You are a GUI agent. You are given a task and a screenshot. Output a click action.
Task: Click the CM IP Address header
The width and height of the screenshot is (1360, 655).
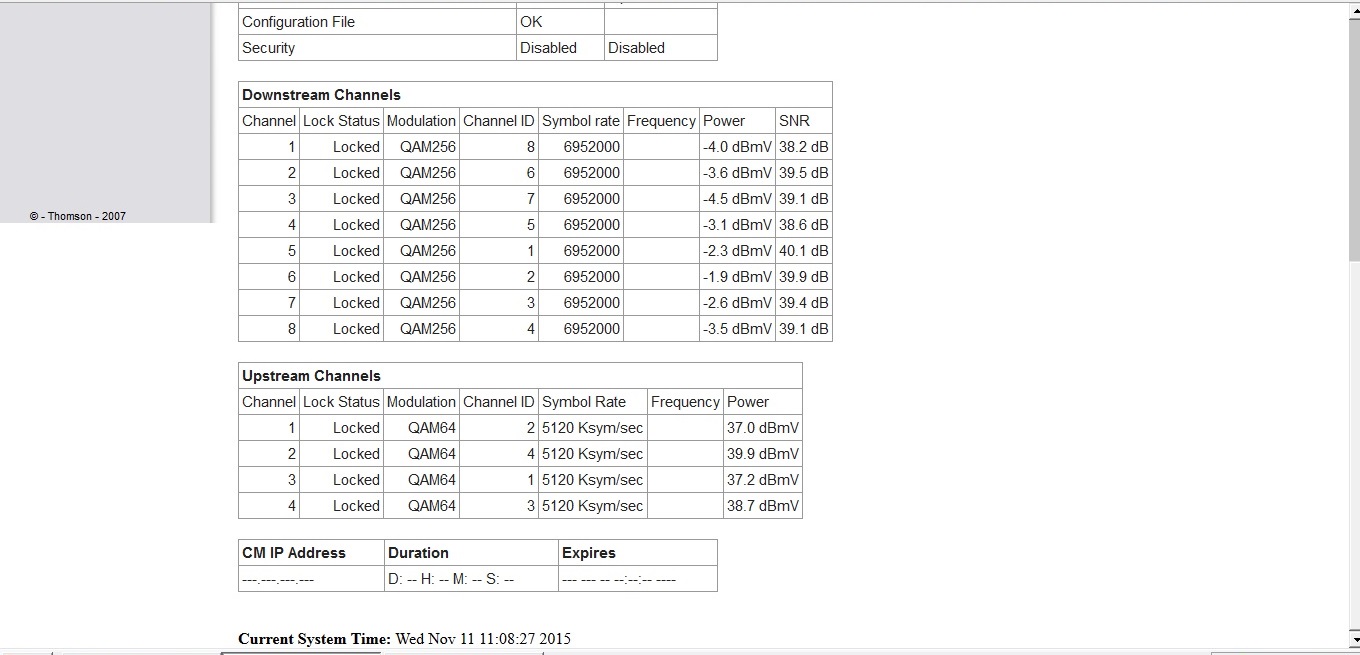pyautogui.click(x=294, y=553)
